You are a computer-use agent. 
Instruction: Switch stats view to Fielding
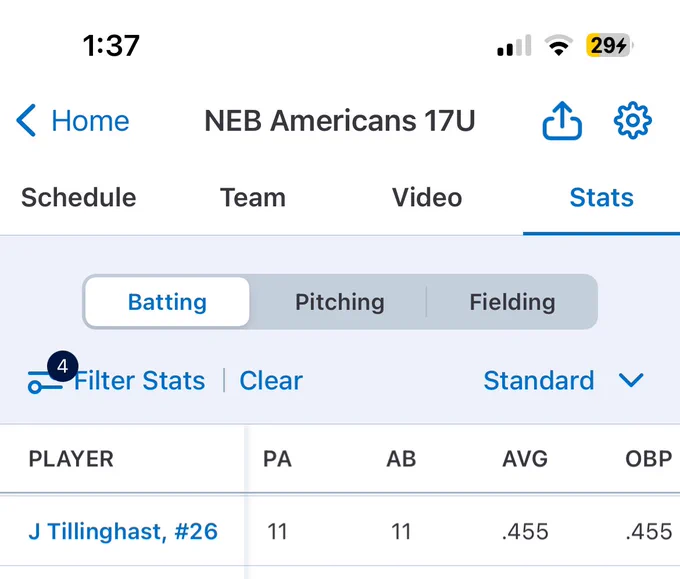[x=512, y=302]
